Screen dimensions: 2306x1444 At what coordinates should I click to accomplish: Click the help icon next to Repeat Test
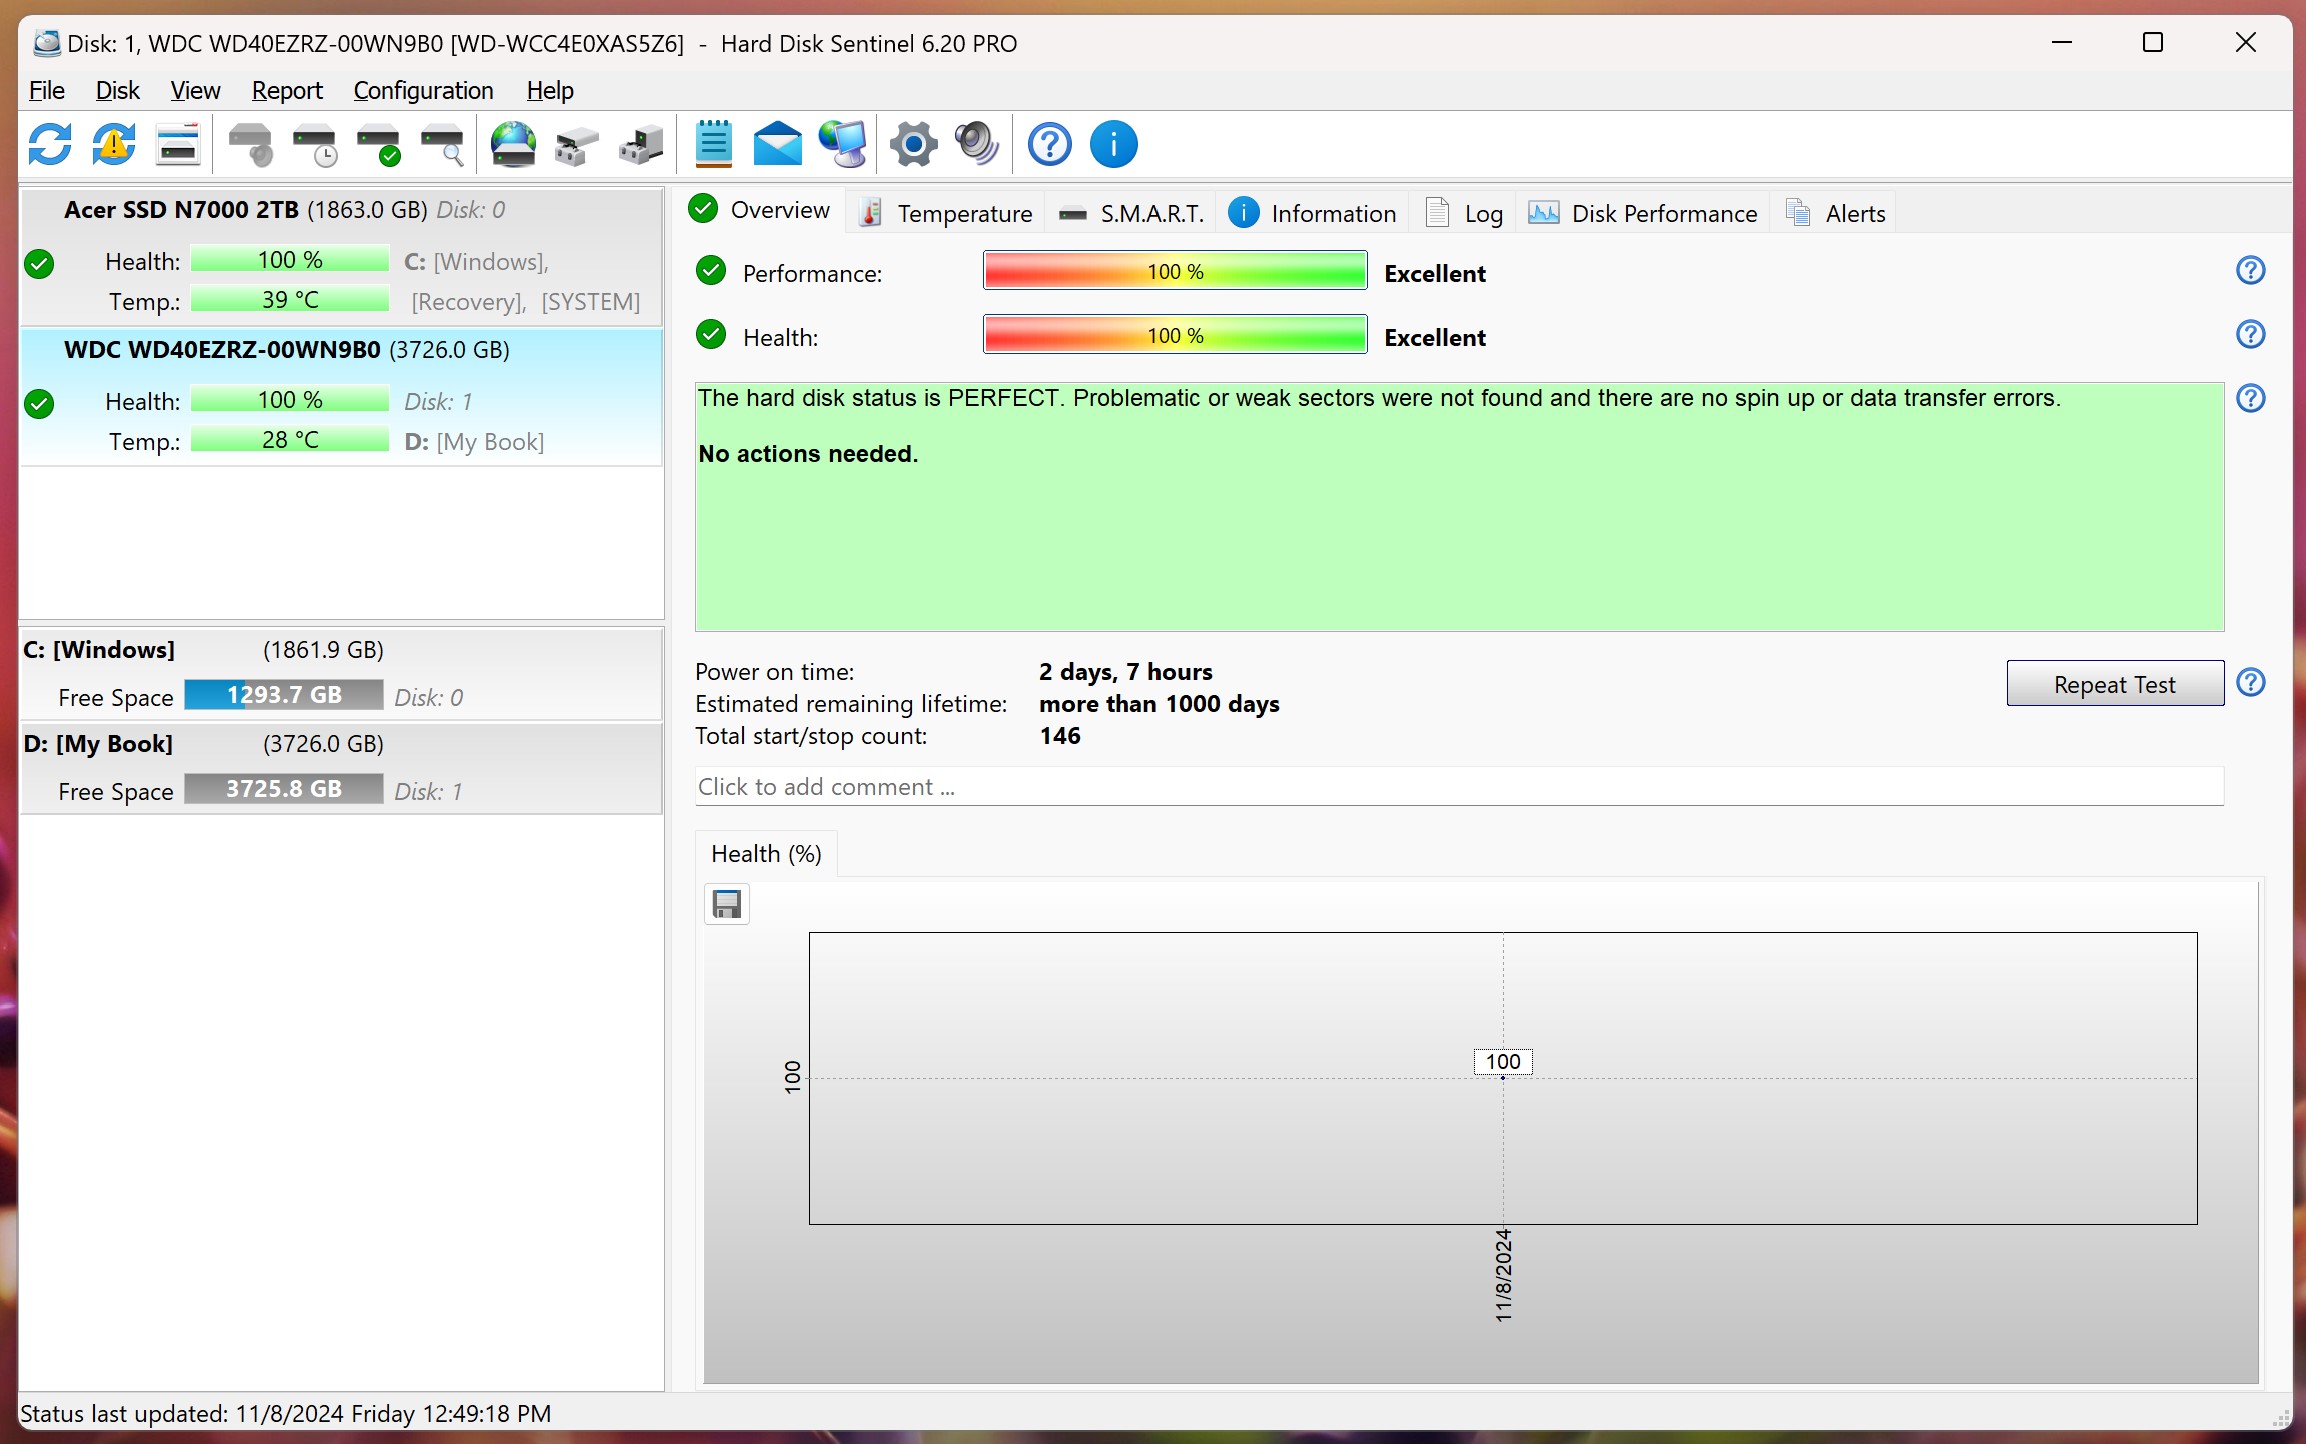[2250, 682]
